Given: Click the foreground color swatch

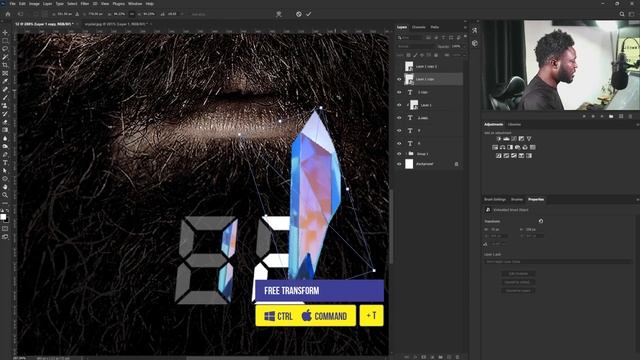Looking at the screenshot, I should [x=3, y=217].
